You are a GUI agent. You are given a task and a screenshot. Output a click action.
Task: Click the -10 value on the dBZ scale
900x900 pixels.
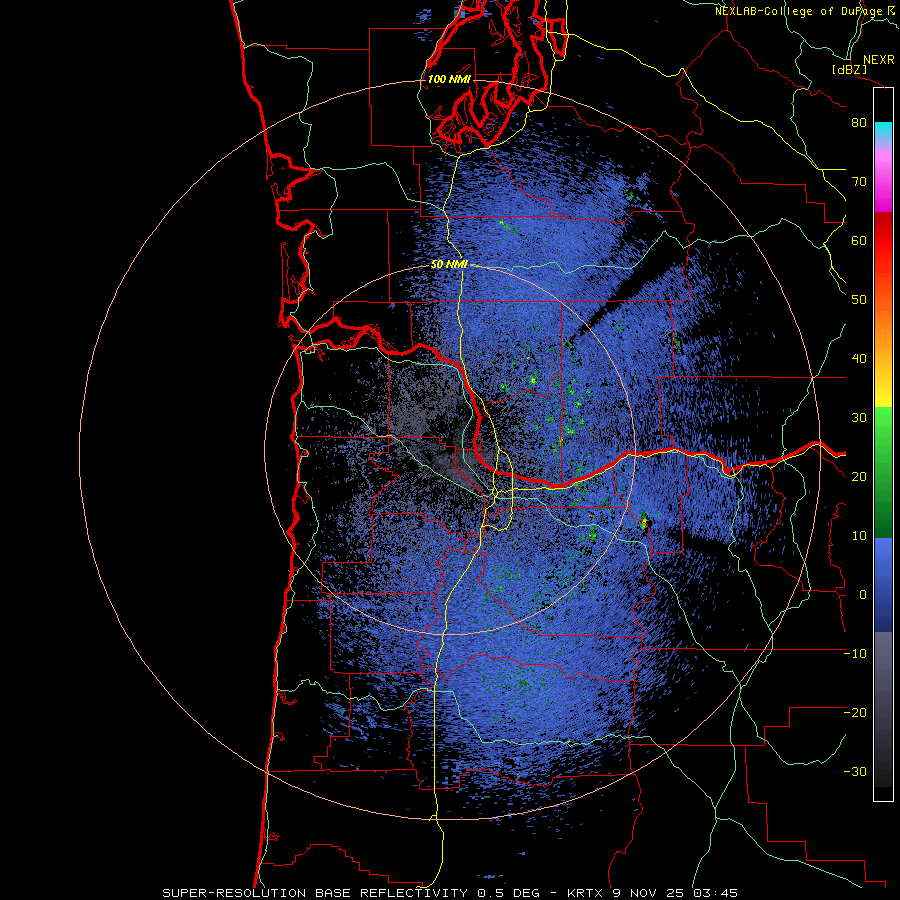click(x=855, y=654)
